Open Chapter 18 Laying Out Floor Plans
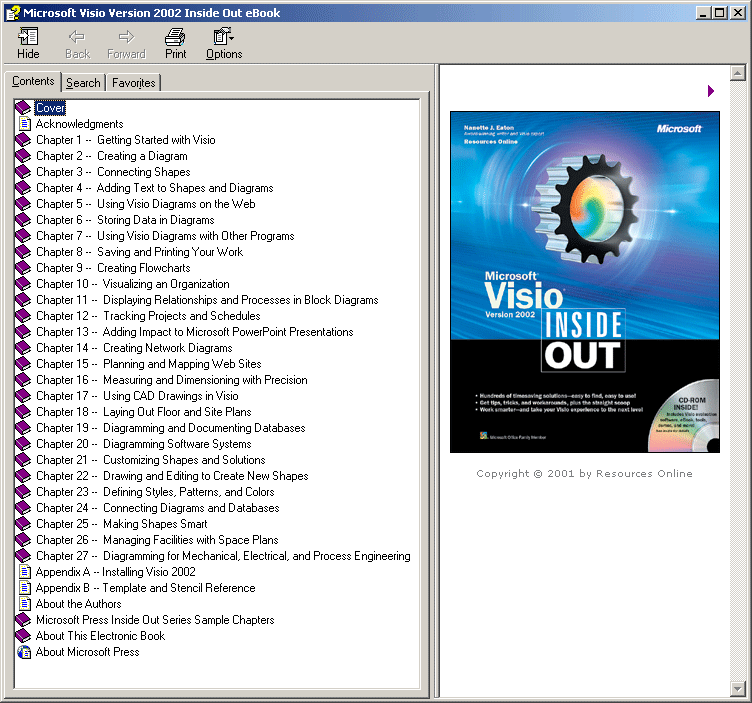The height and width of the screenshot is (703, 752). 144,411
